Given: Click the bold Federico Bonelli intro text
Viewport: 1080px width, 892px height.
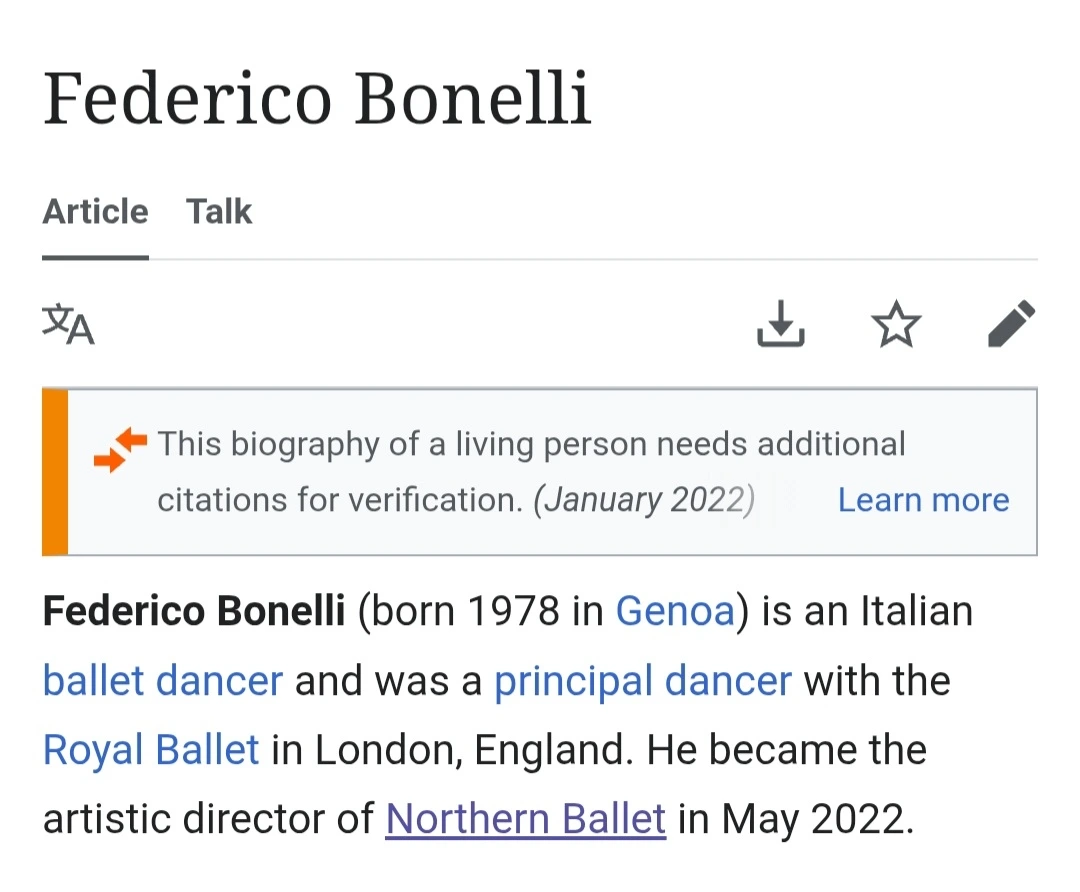Looking at the screenshot, I should click(x=194, y=610).
